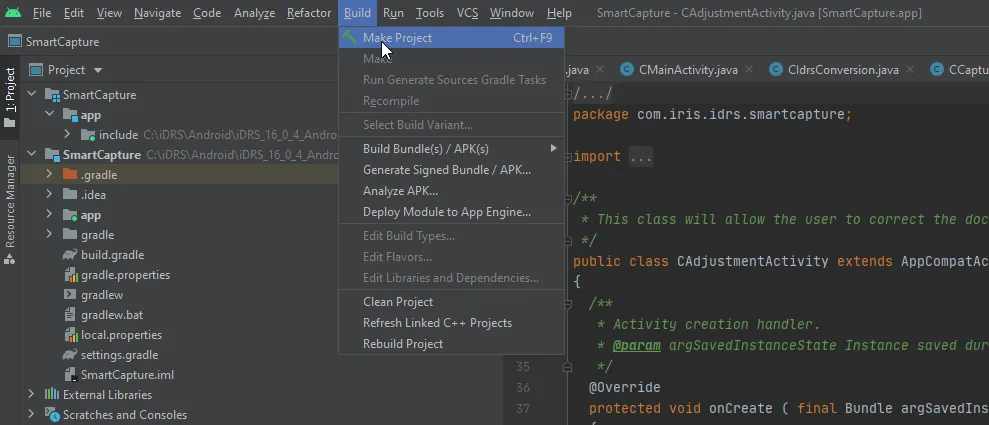This screenshot has height=425, width=989.
Task: Select Rebuild Project
Action: tap(452, 344)
